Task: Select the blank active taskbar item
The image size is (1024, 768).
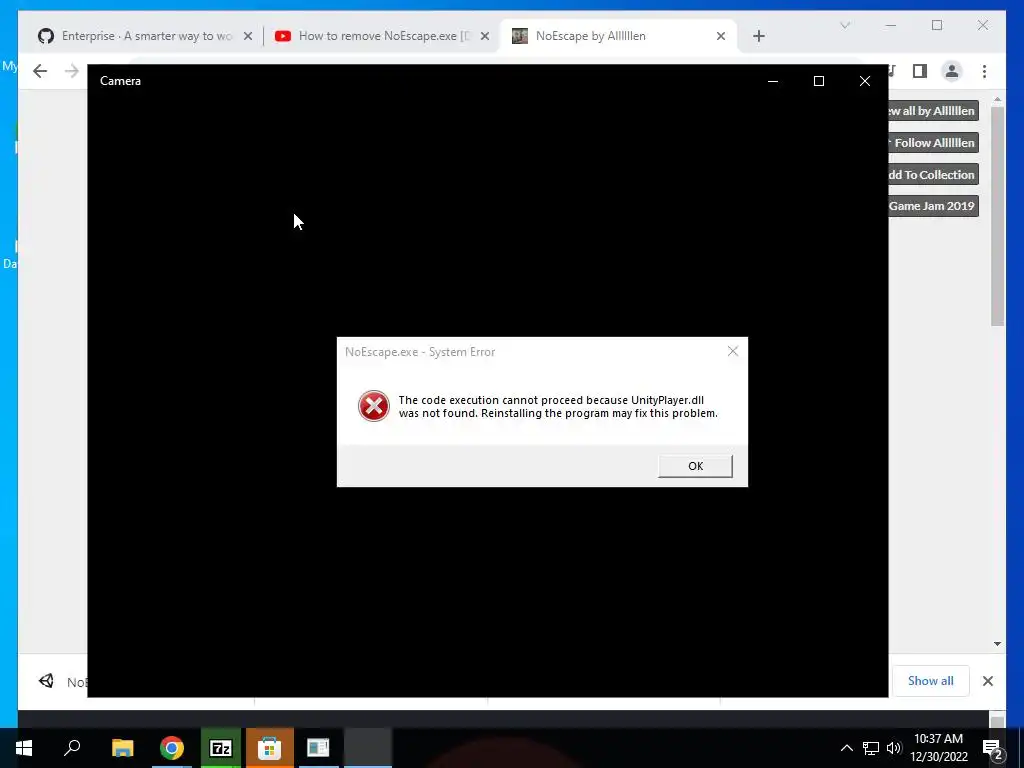Action: pyautogui.click(x=368, y=748)
